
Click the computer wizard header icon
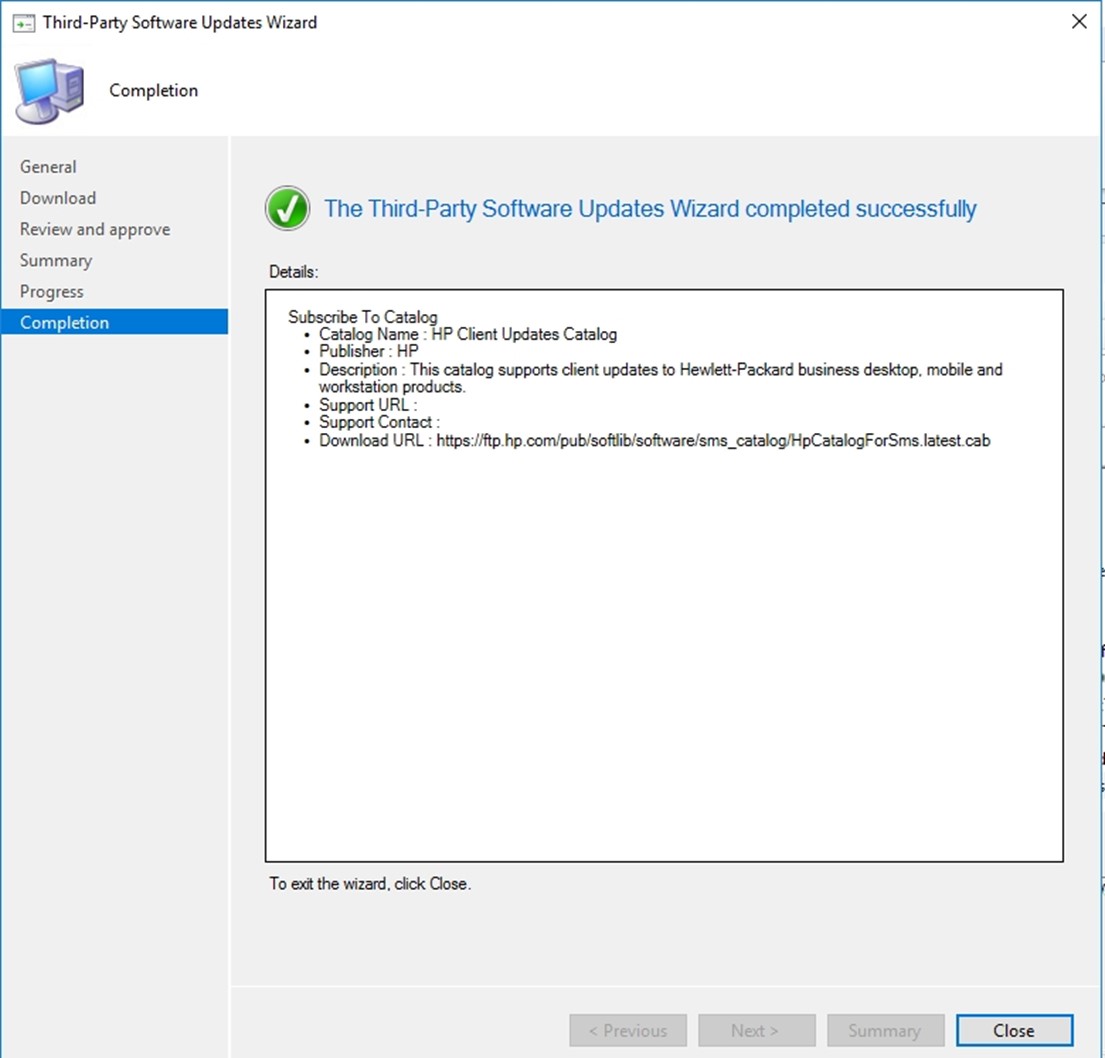click(49, 91)
